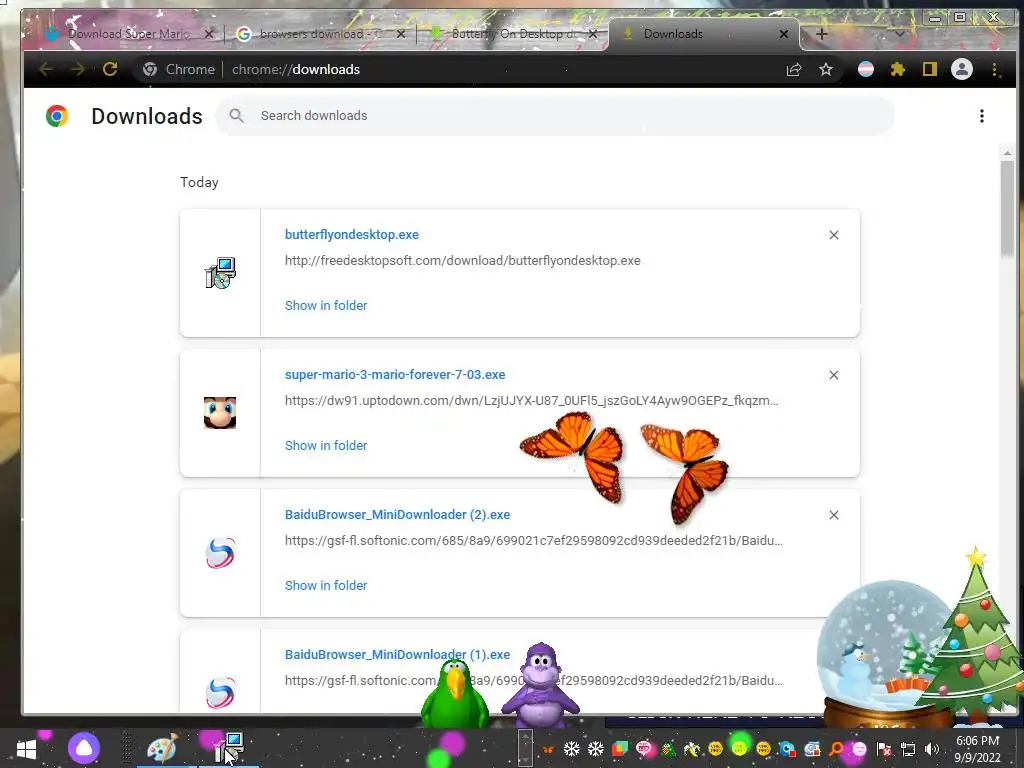The image size is (1024, 768).
Task: Open the Paint palette taskbar icon
Action: (162, 748)
